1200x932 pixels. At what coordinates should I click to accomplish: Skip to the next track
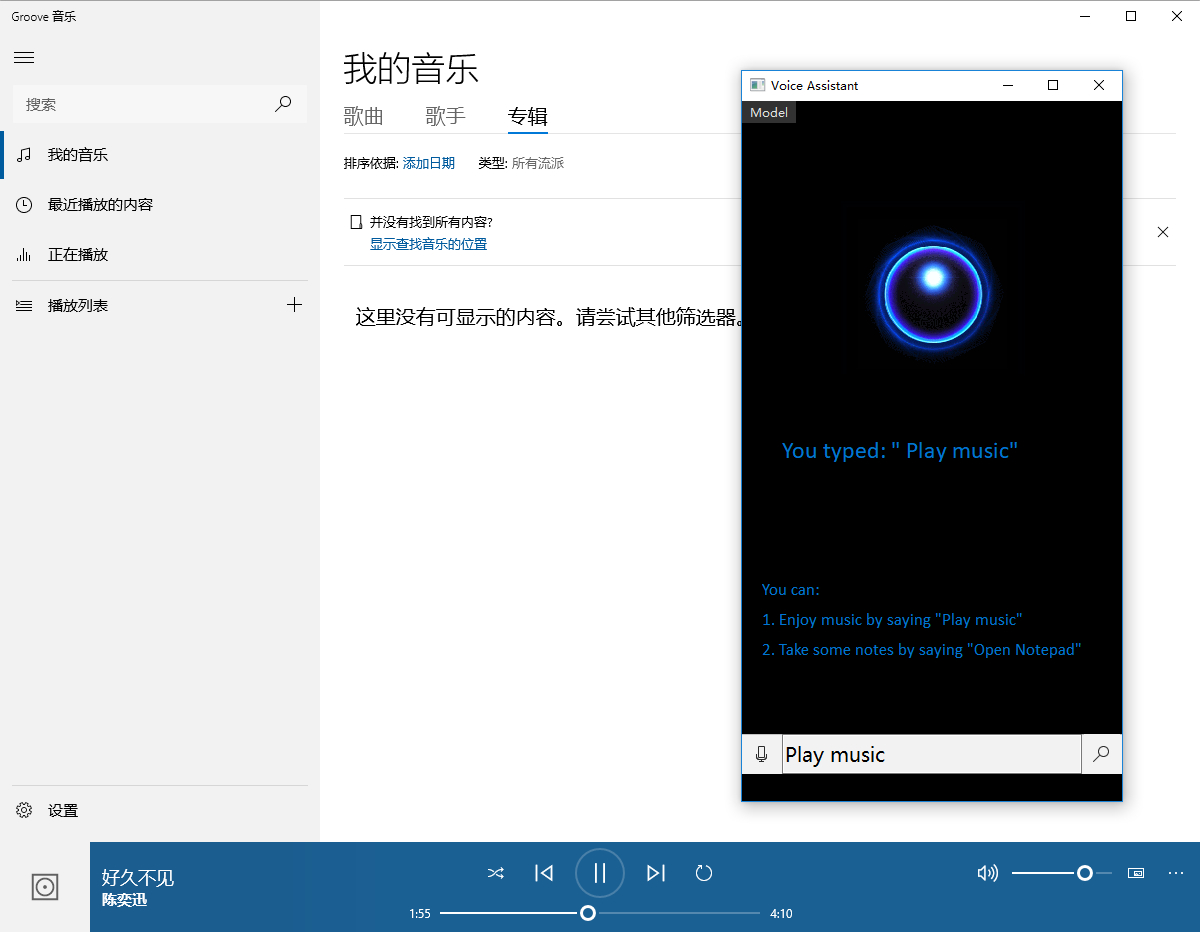[x=655, y=873]
